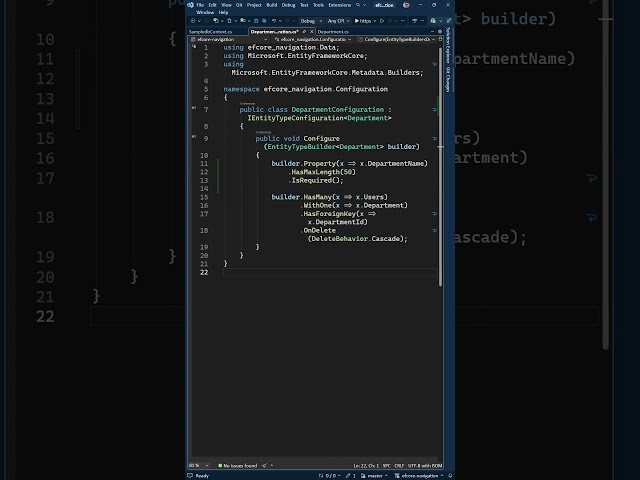
Task: Open the Any CPU platform dropdown
Action: (x=338, y=21)
